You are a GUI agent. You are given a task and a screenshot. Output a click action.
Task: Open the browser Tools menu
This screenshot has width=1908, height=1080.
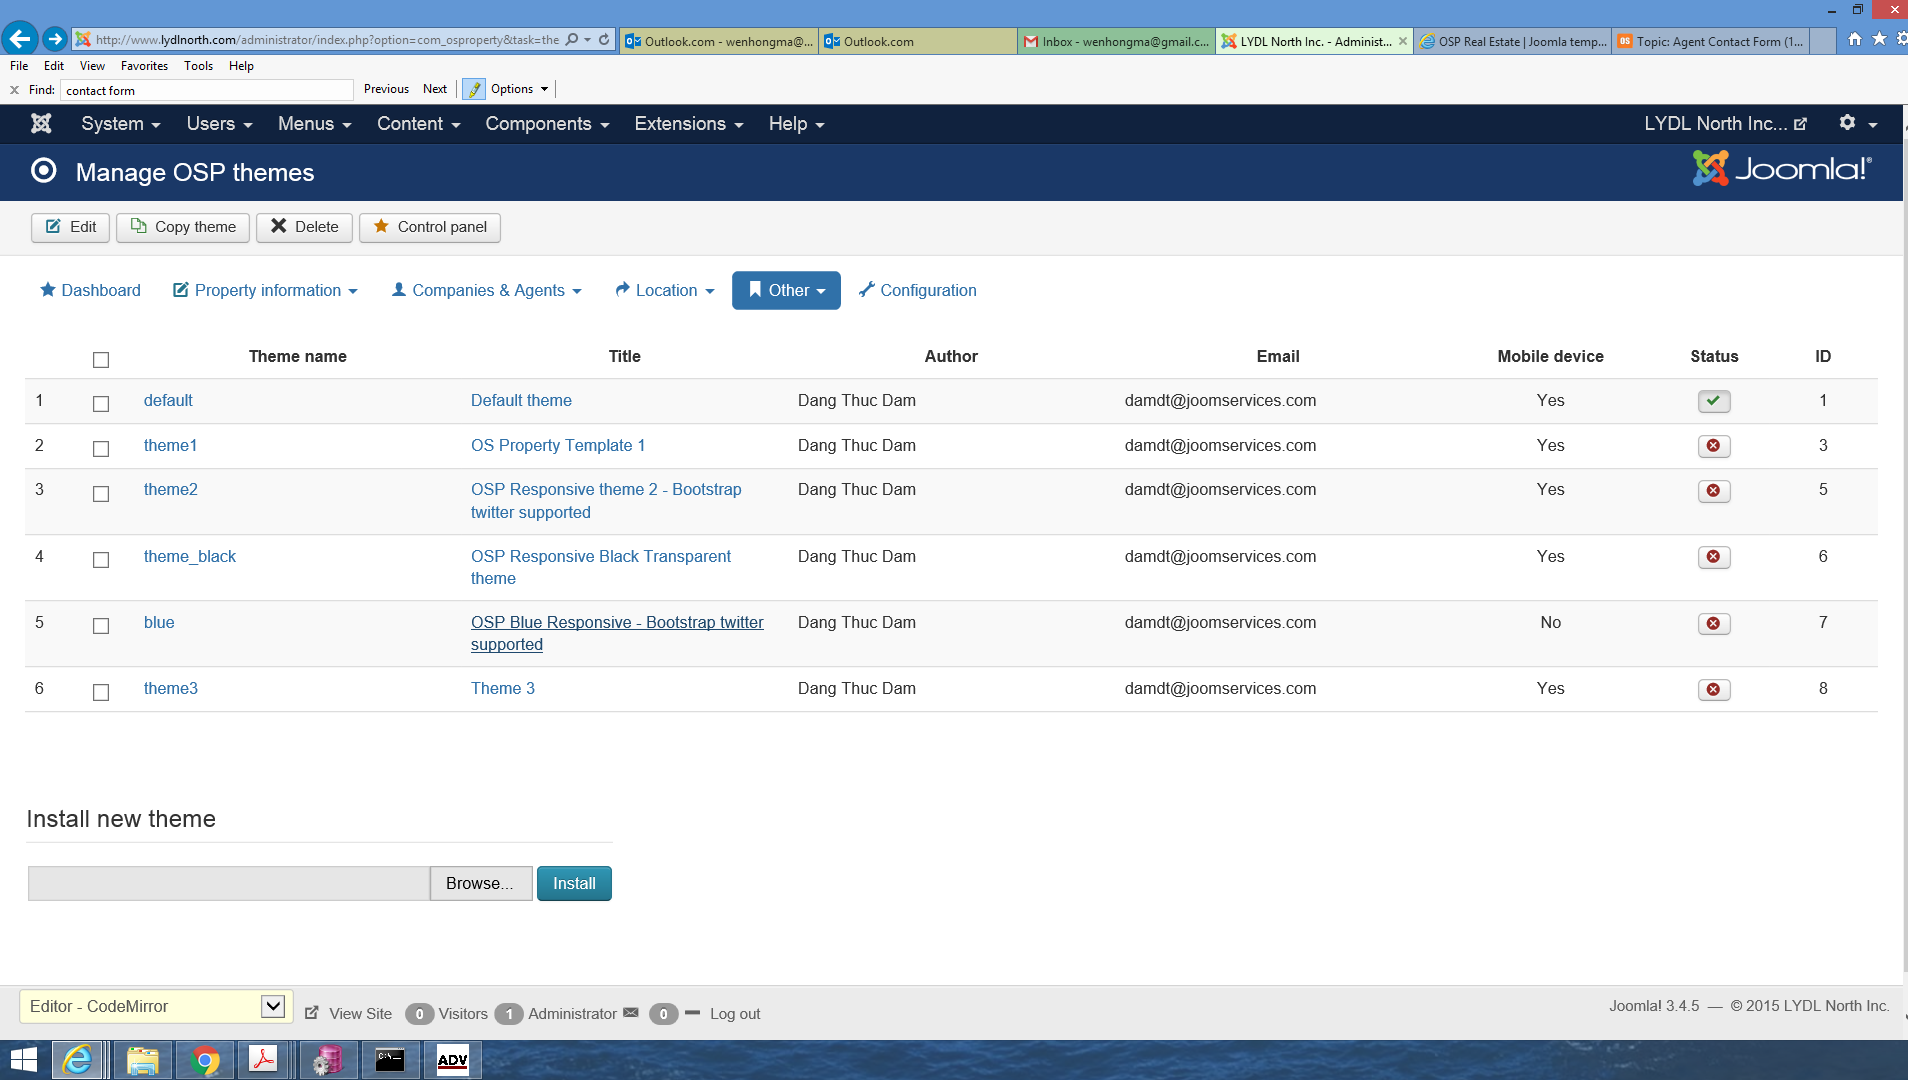pos(198,66)
